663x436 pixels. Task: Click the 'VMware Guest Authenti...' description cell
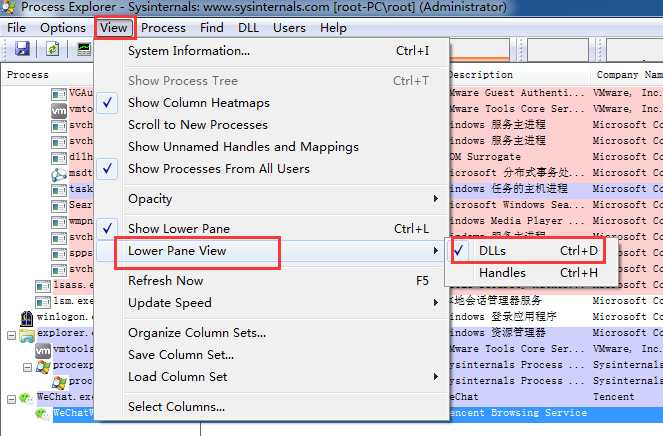[x=517, y=93]
